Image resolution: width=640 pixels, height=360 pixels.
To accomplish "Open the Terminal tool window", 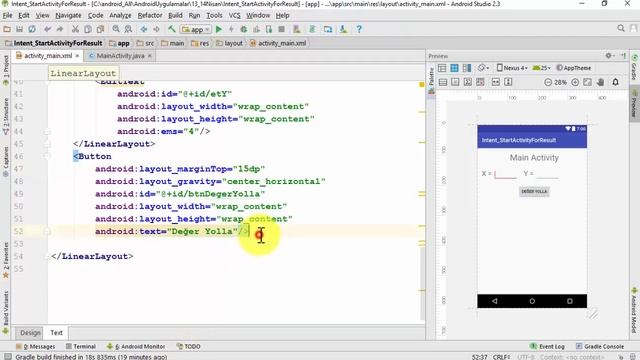I will point(80,347).
